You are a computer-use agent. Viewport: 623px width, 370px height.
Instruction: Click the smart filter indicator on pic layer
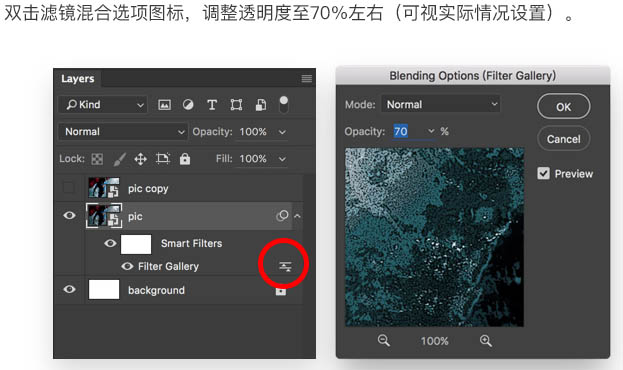[282, 216]
